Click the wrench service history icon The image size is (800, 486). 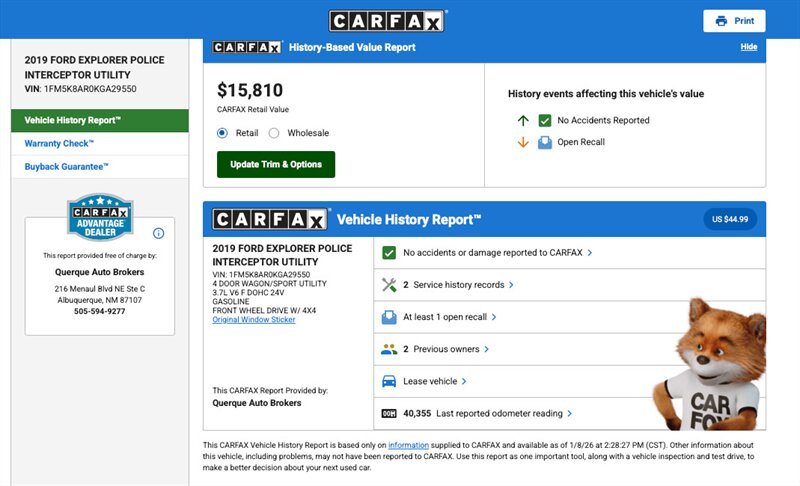coord(389,285)
